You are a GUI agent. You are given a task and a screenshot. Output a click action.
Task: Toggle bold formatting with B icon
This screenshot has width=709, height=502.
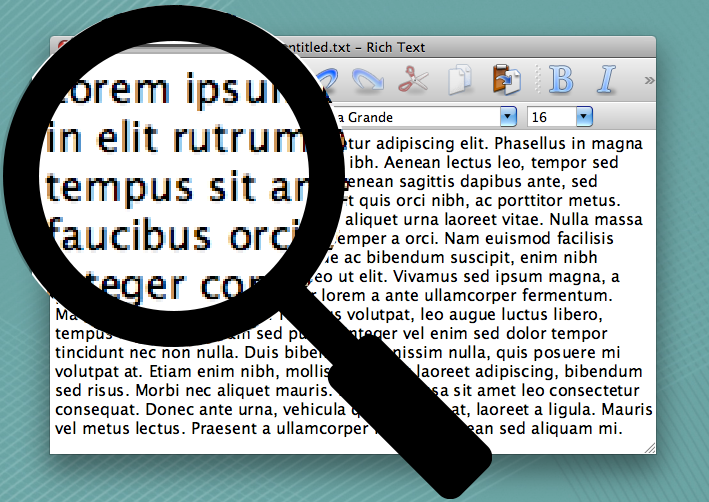(x=562, y=80)
